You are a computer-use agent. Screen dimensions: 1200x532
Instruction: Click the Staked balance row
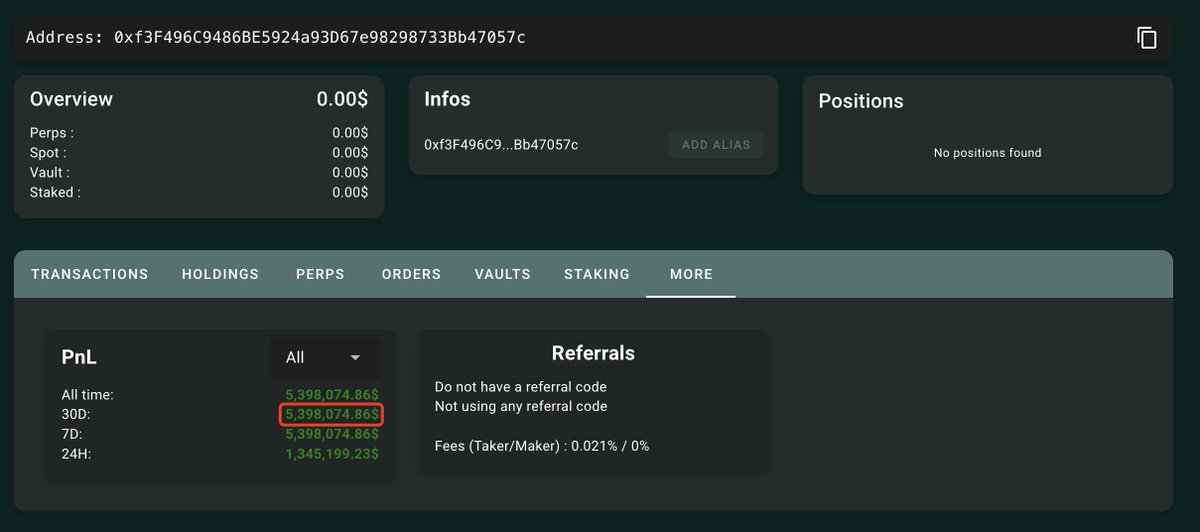coord(199,192)
